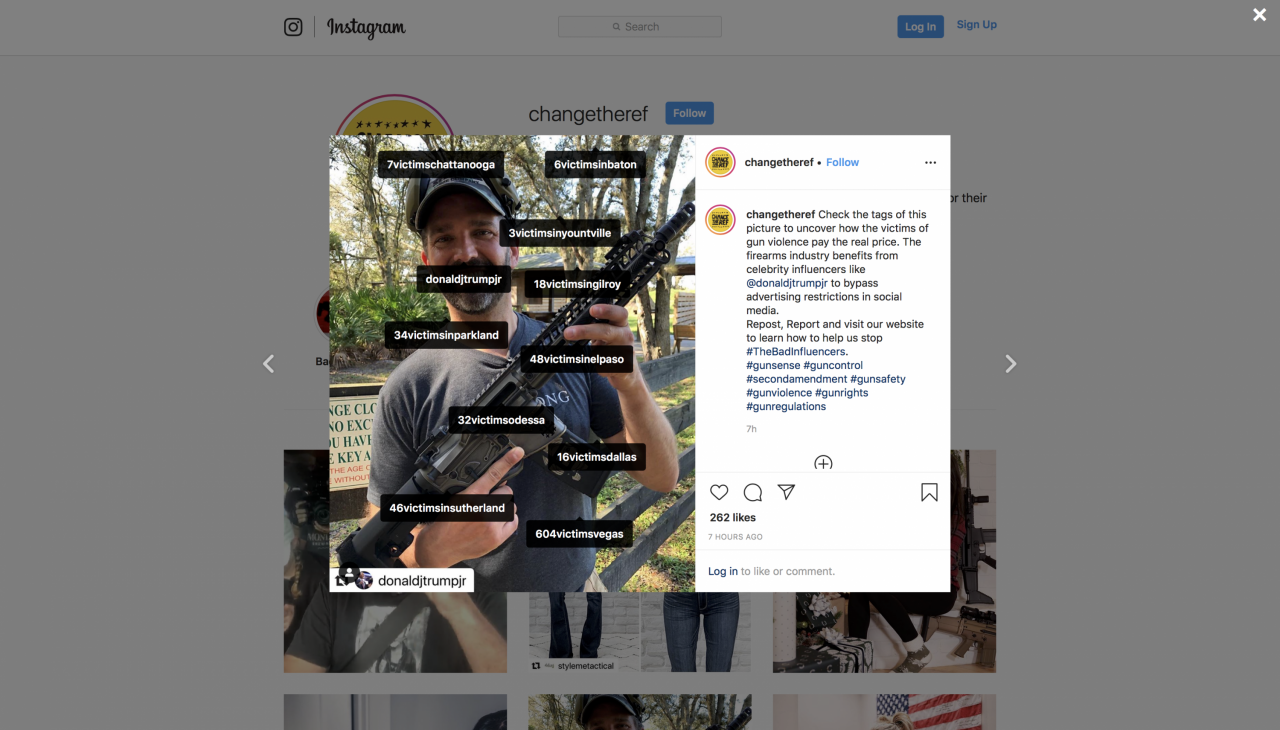
Task: Click the Instagram camera logo icon
Action: pyautogui.click(x=293, y=27)
